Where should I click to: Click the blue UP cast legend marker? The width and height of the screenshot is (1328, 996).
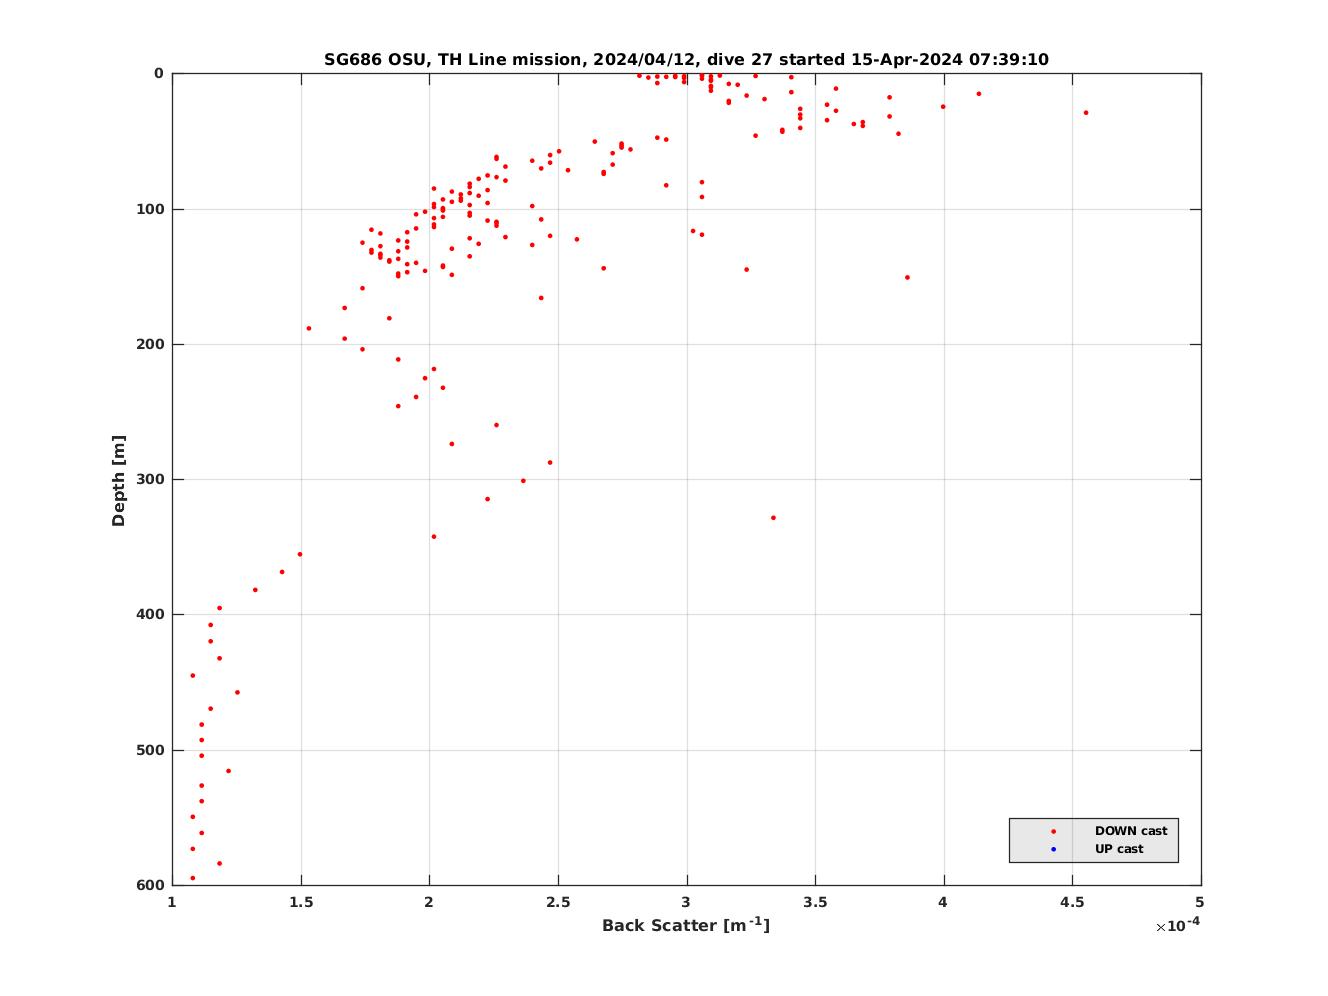click(1053, 849)
